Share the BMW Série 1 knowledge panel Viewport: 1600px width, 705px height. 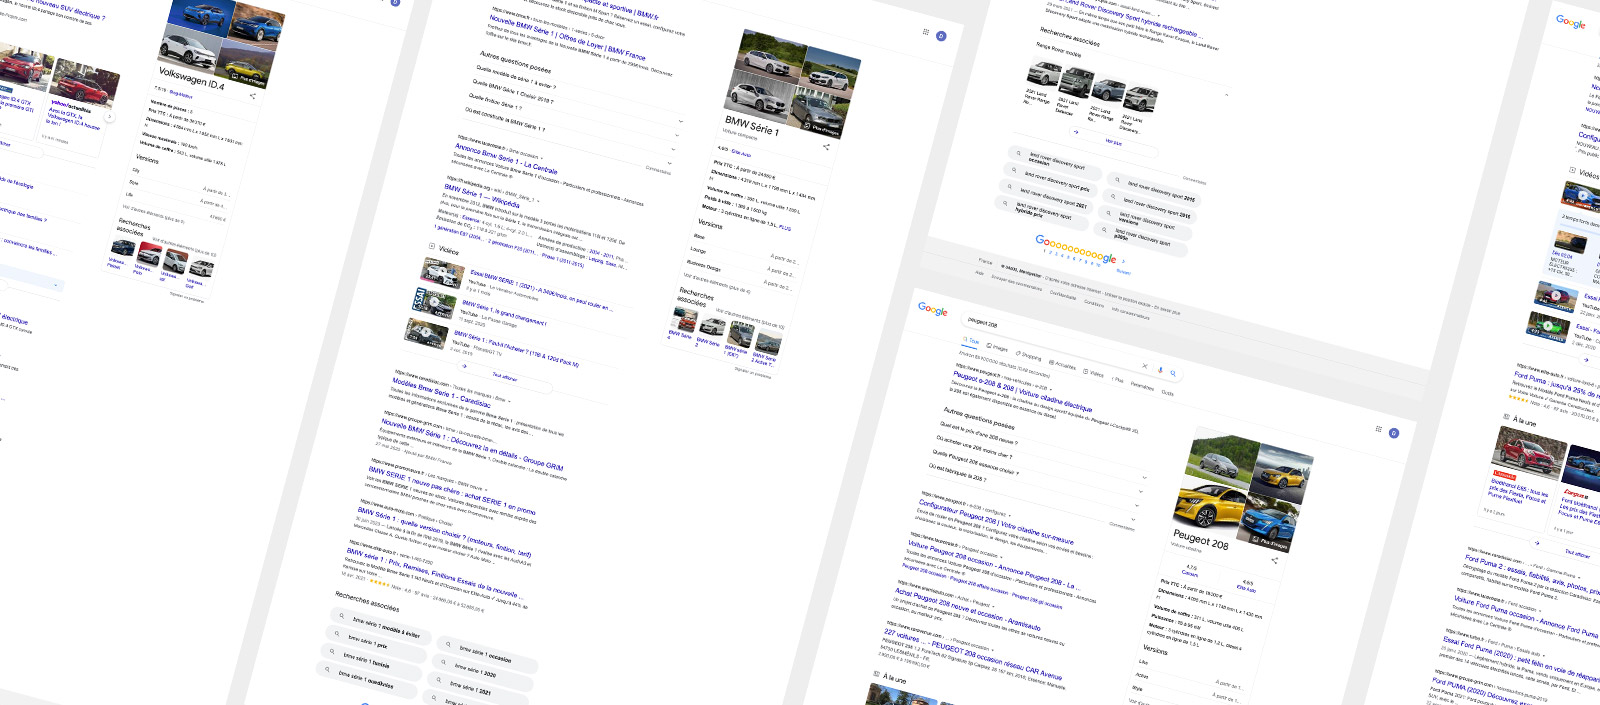[826, 147]
